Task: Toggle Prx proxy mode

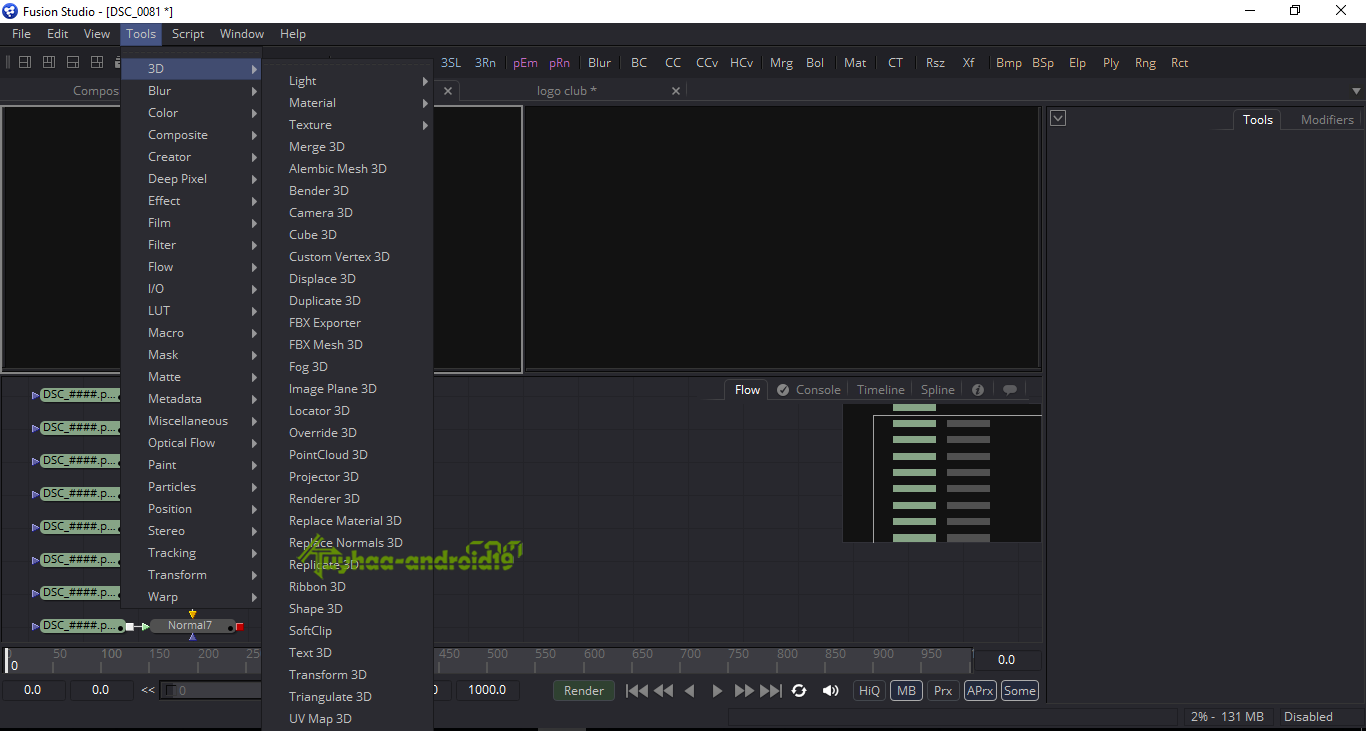Action: click(943, 690)
